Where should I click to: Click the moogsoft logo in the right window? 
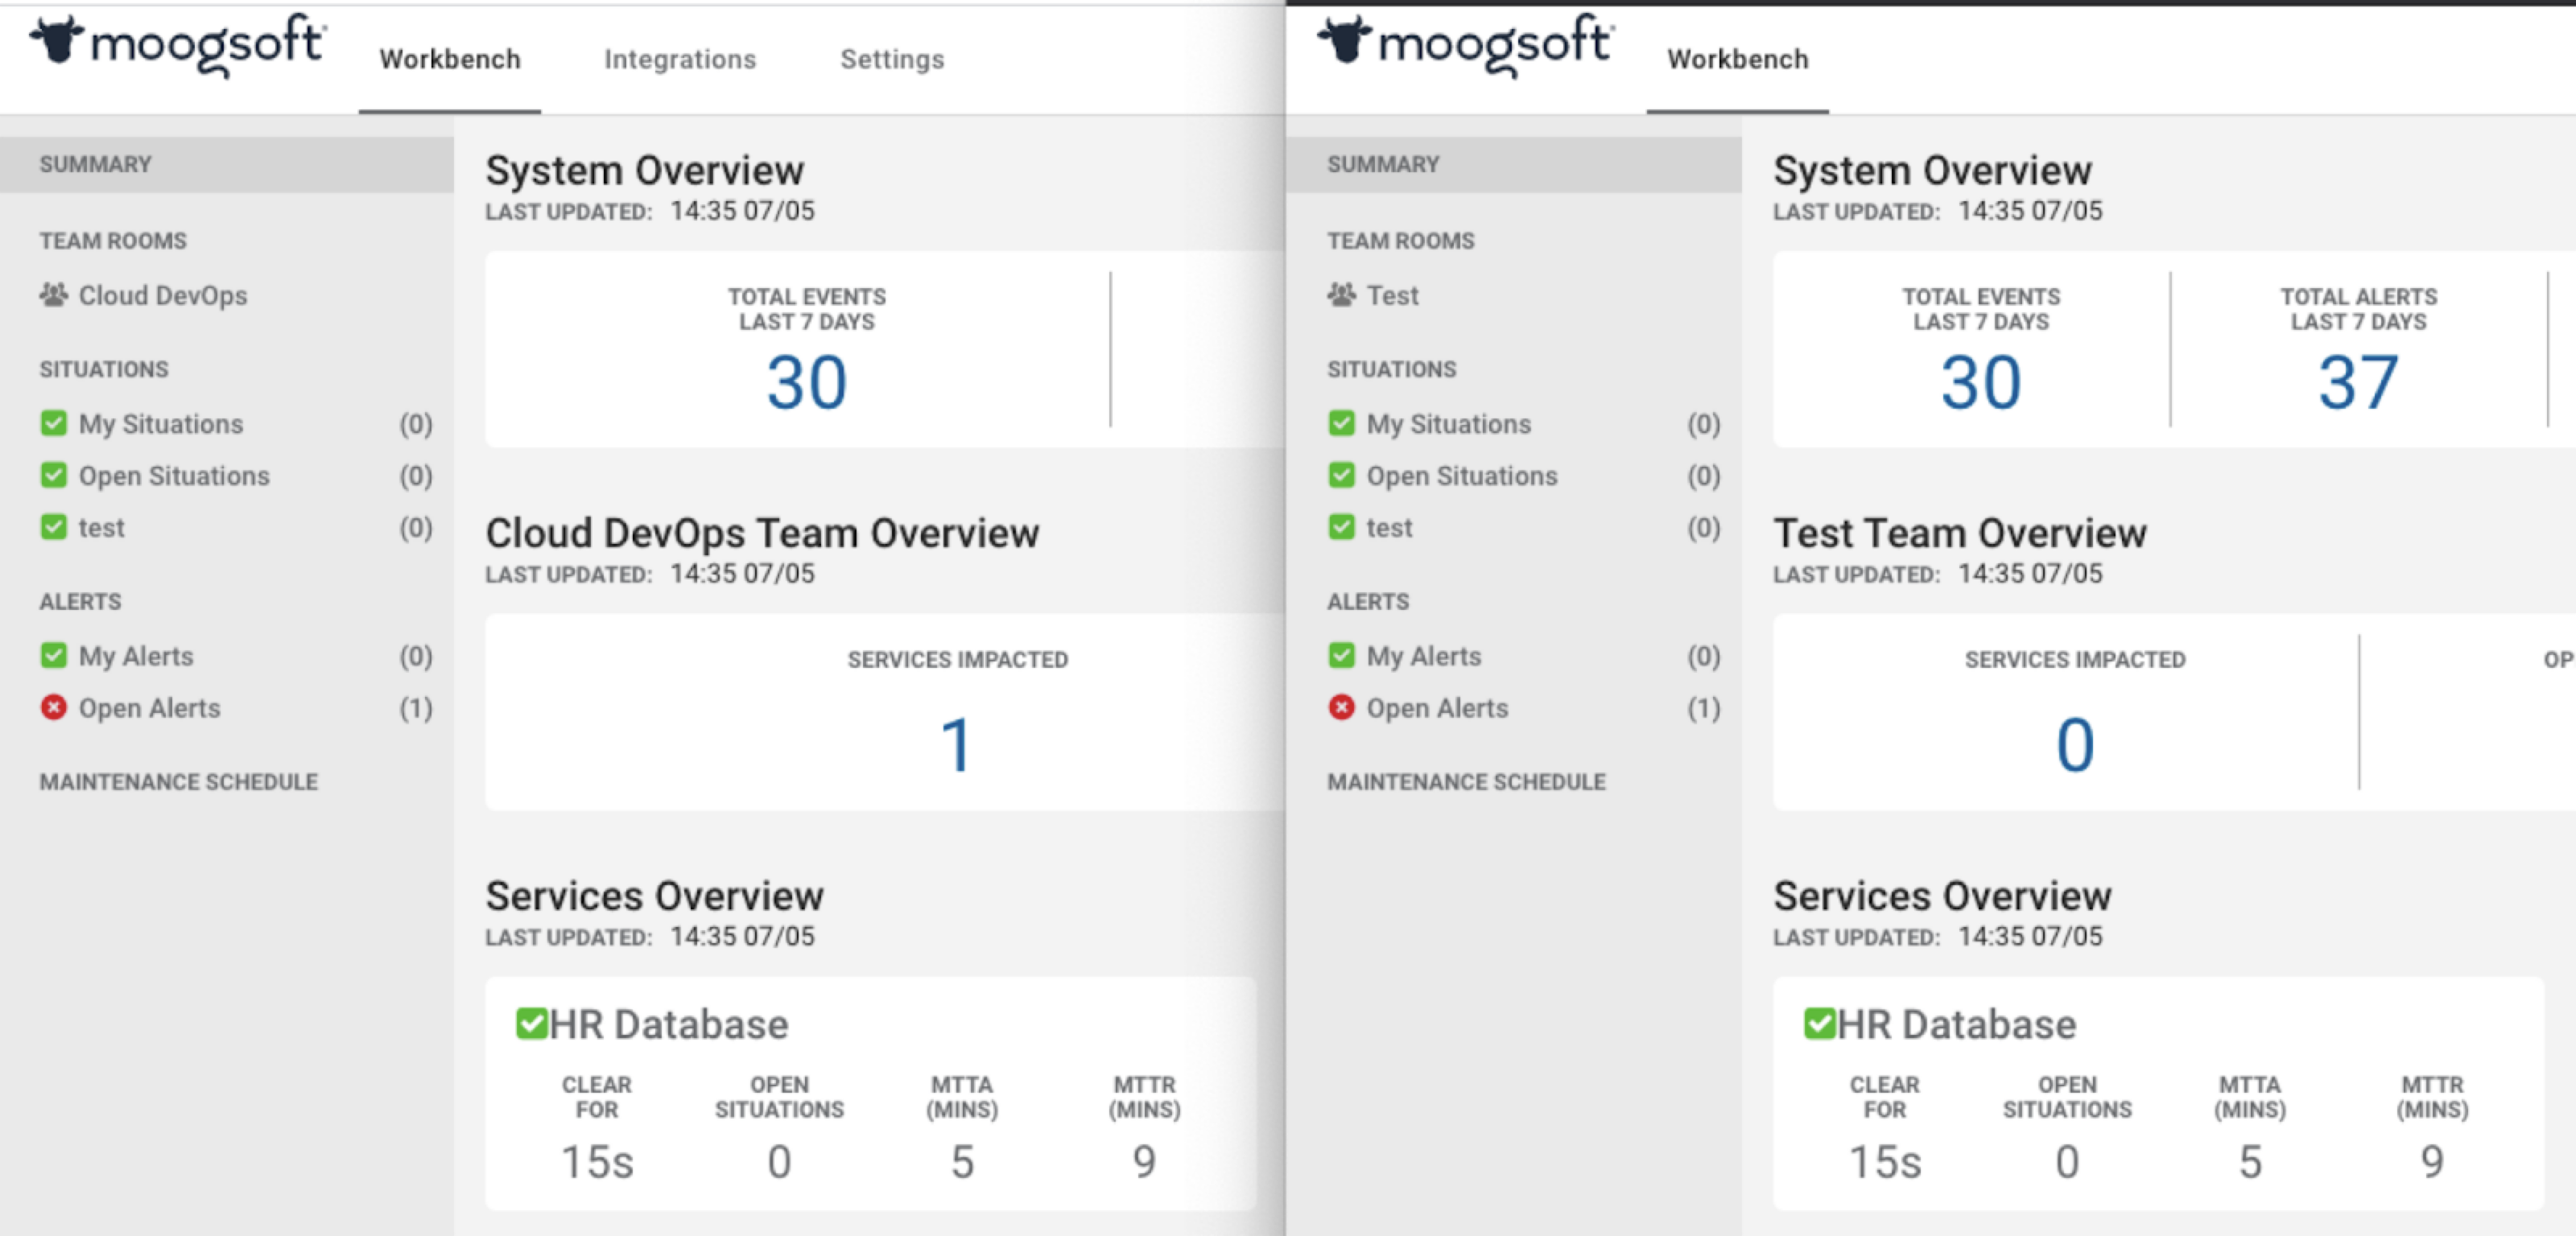1464,45
